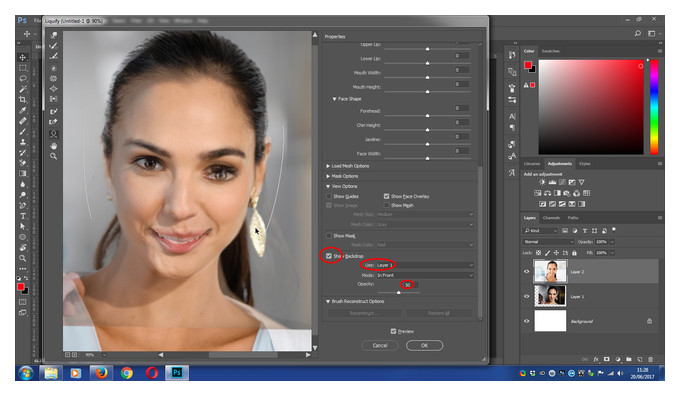The image size is (680, 396).
Task: Select the Freeze Mask tool in Liquify
Action: coord(54,111)
